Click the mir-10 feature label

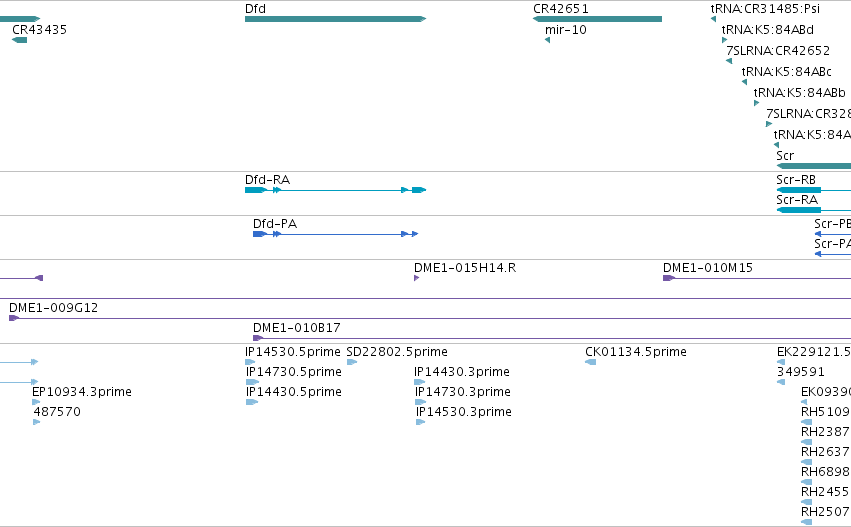[566, 30]
